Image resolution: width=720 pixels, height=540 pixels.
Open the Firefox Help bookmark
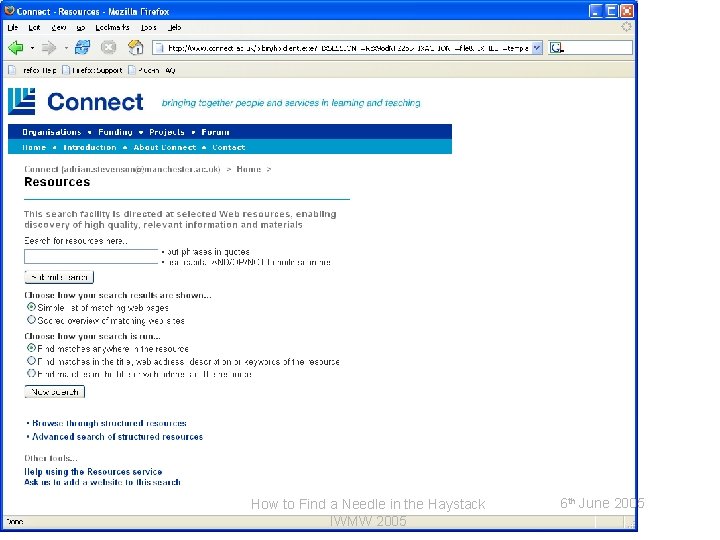pos(33,70)
